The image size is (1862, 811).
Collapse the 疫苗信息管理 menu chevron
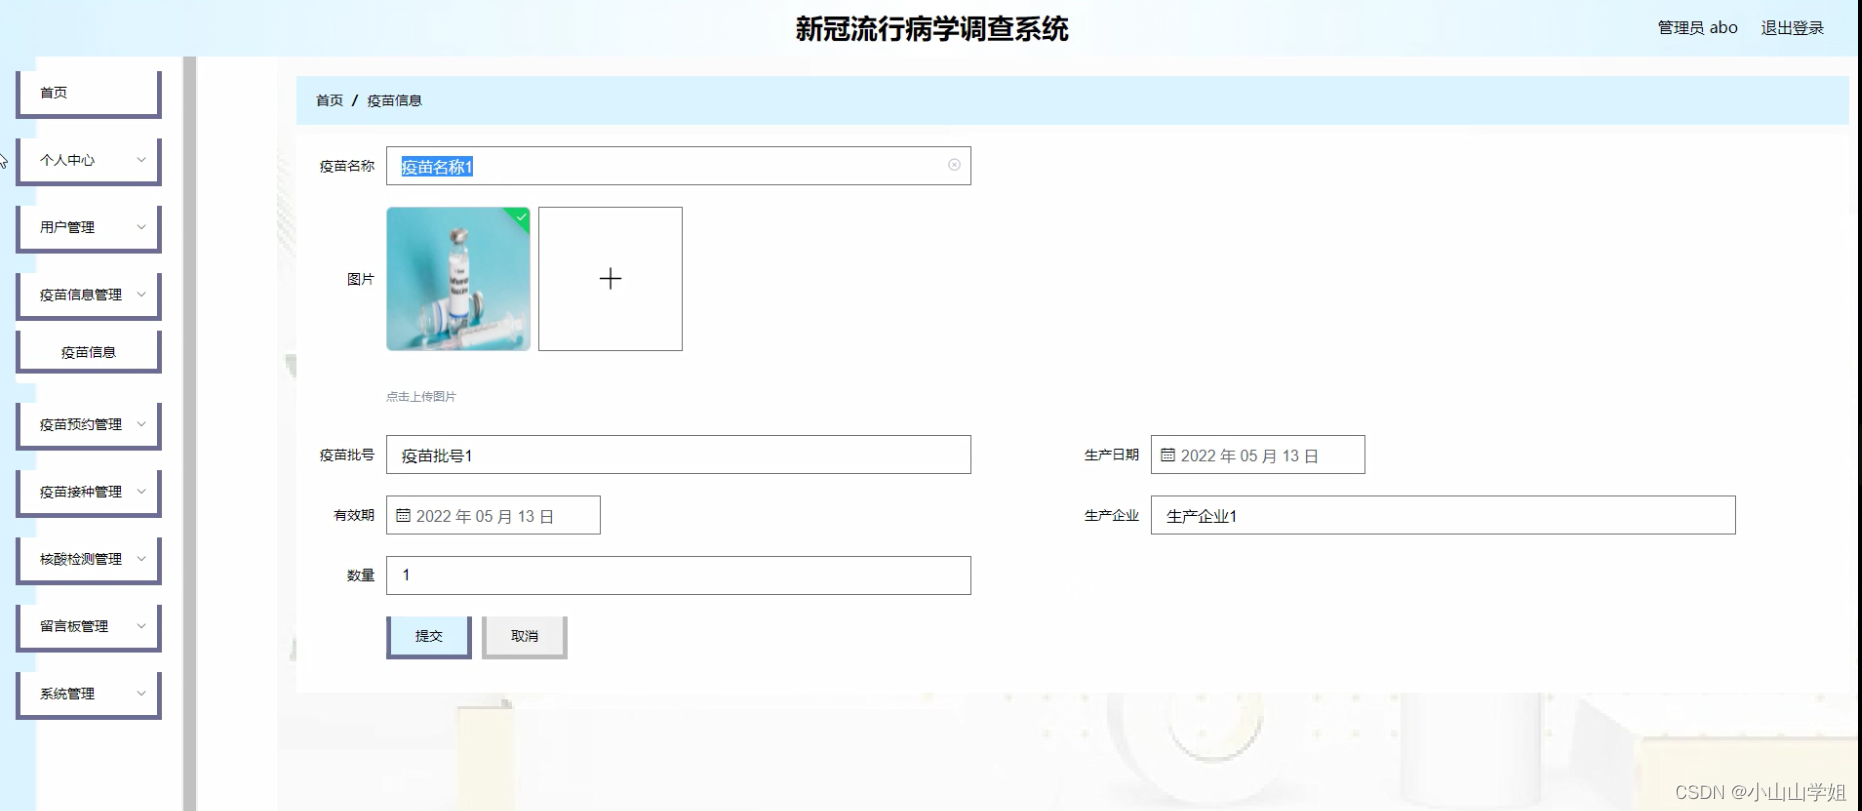click(x=141, y=294)
